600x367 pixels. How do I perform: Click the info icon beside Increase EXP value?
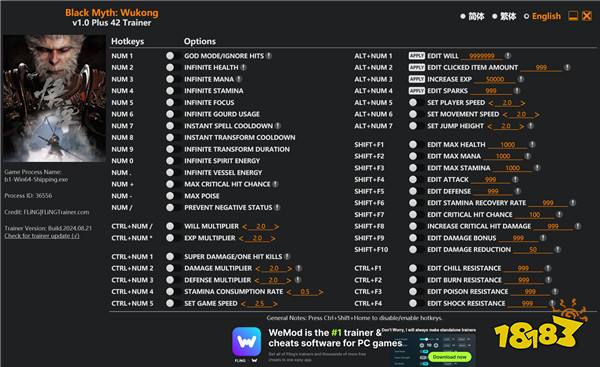[520, 79]
